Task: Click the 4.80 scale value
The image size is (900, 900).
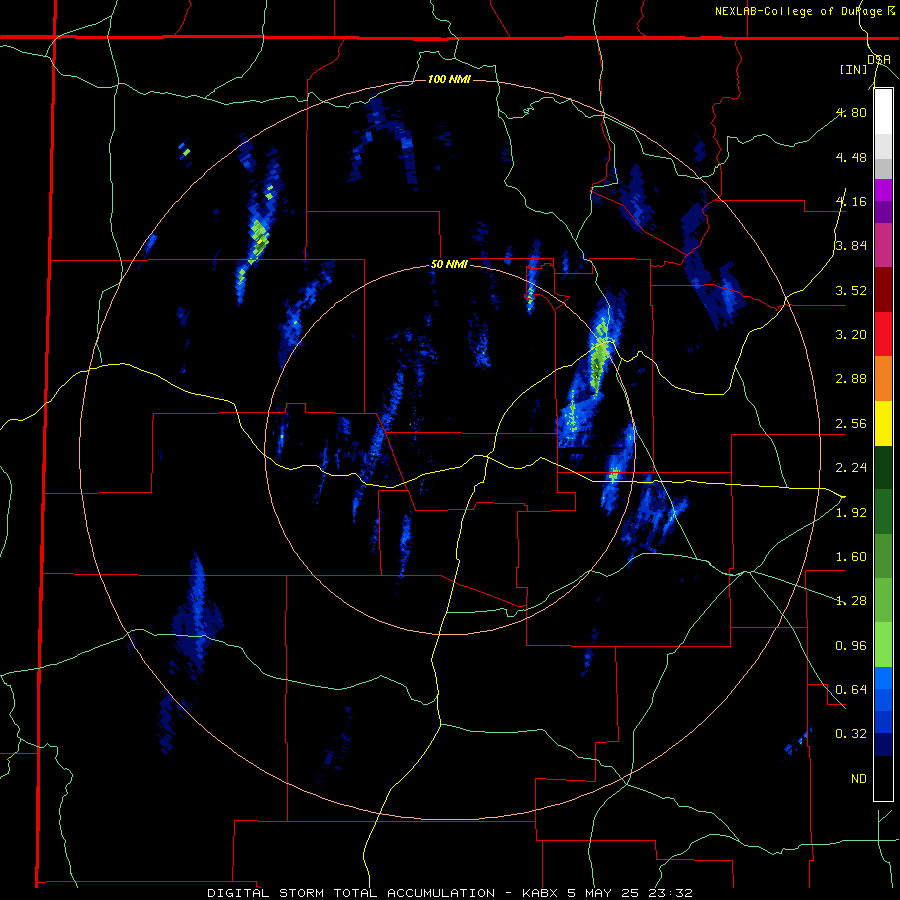Action: pos(851,112)
